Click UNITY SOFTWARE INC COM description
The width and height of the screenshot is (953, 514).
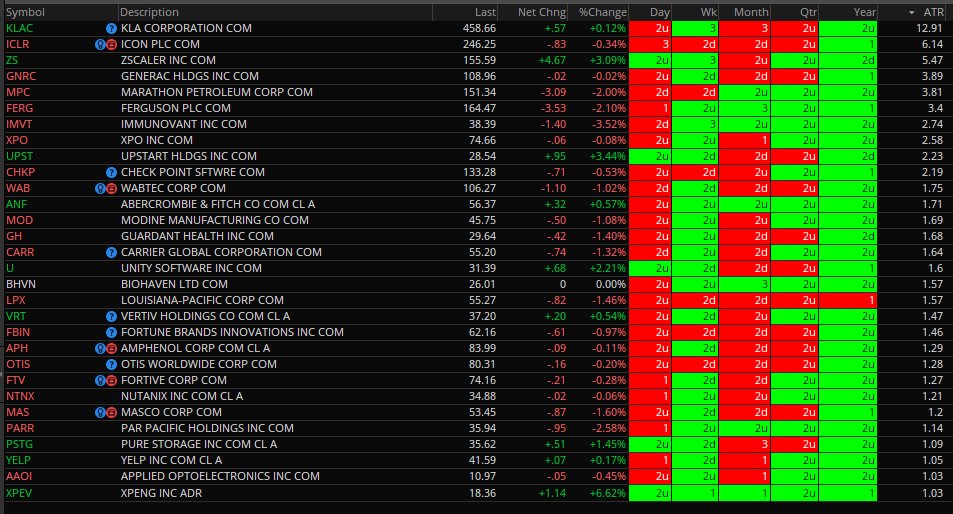191,269
